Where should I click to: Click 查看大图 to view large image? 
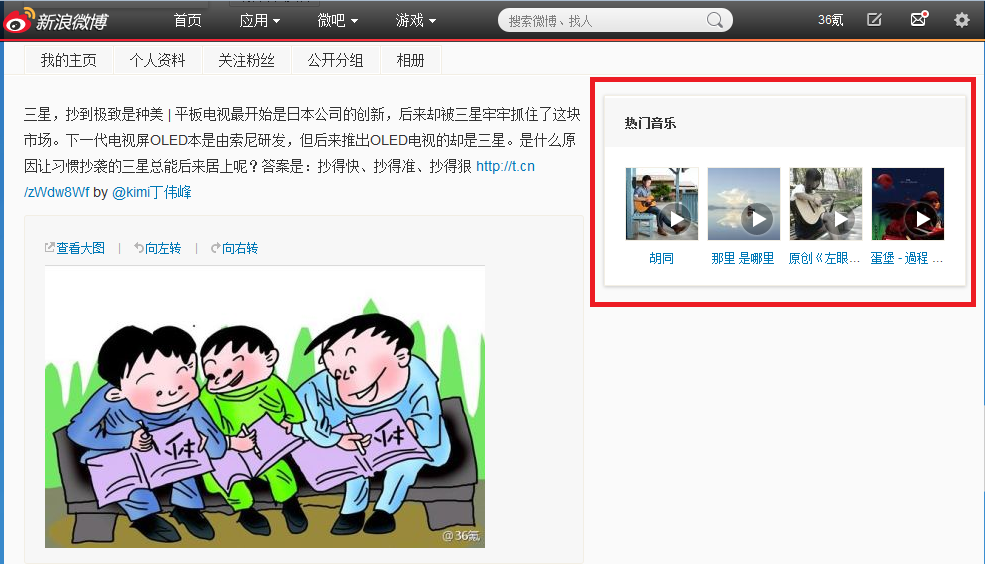tap(75, 248)
